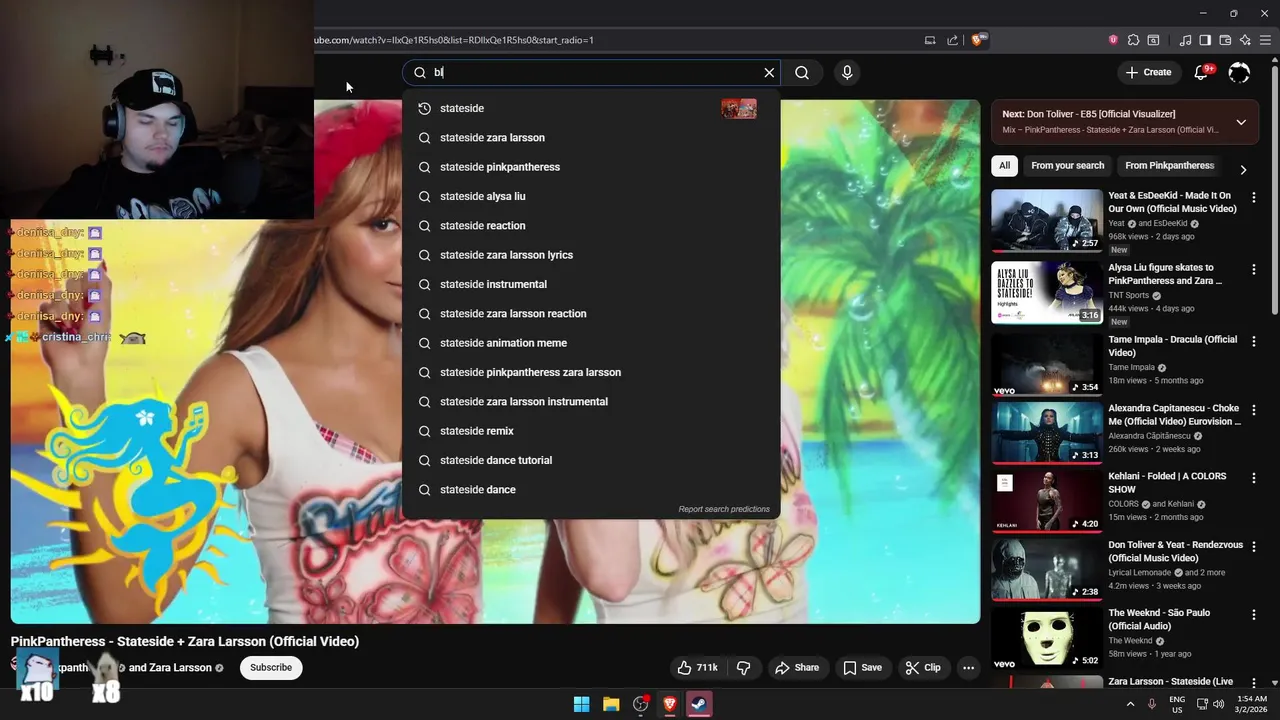Open options for Tame Impala Dracula video
Screen dimensions: 1280x720
tap(1253, 342)
